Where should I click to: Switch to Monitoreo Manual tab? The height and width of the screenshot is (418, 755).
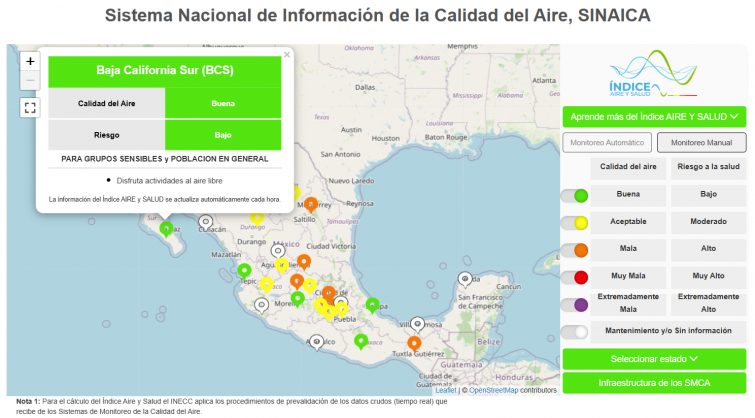(700, 143)
